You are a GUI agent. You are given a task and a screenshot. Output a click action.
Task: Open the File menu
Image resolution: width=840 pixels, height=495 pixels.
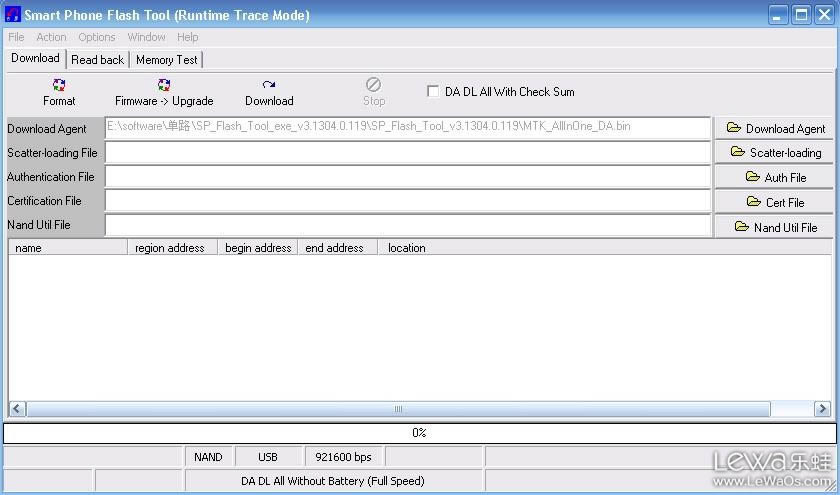coord(16,37)
